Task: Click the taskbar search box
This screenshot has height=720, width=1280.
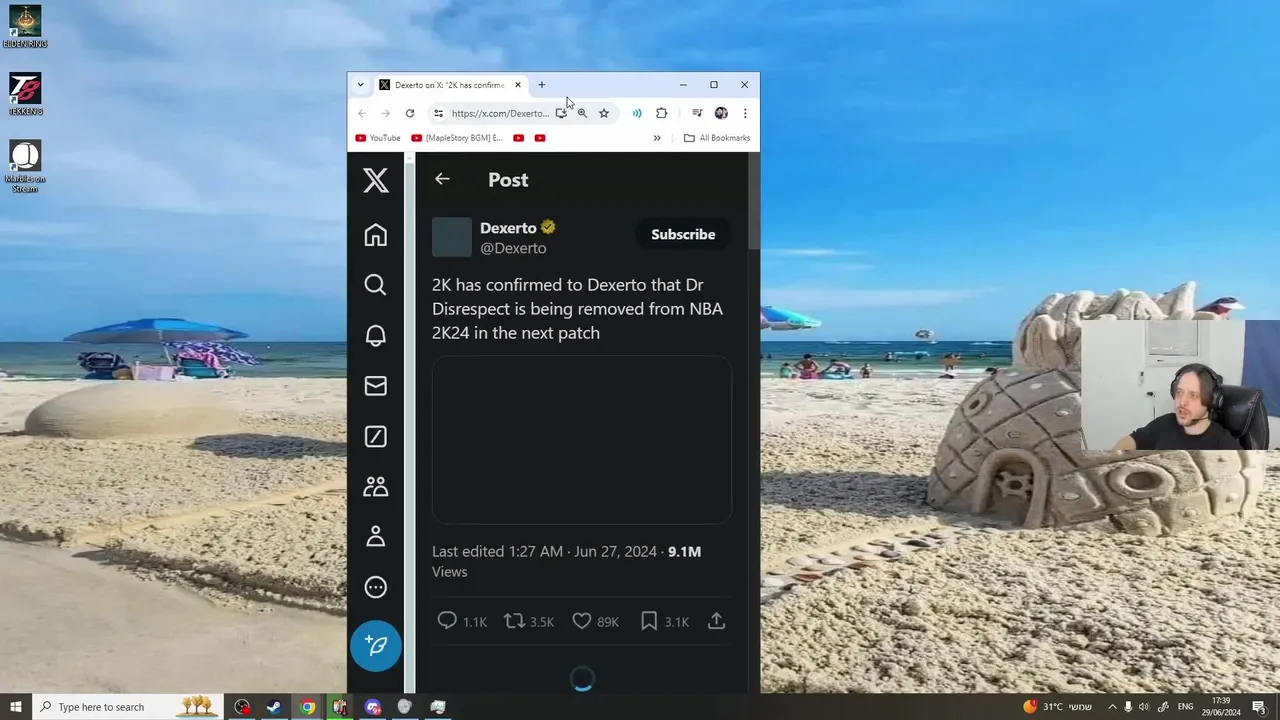Action: (x=128, y=707)
